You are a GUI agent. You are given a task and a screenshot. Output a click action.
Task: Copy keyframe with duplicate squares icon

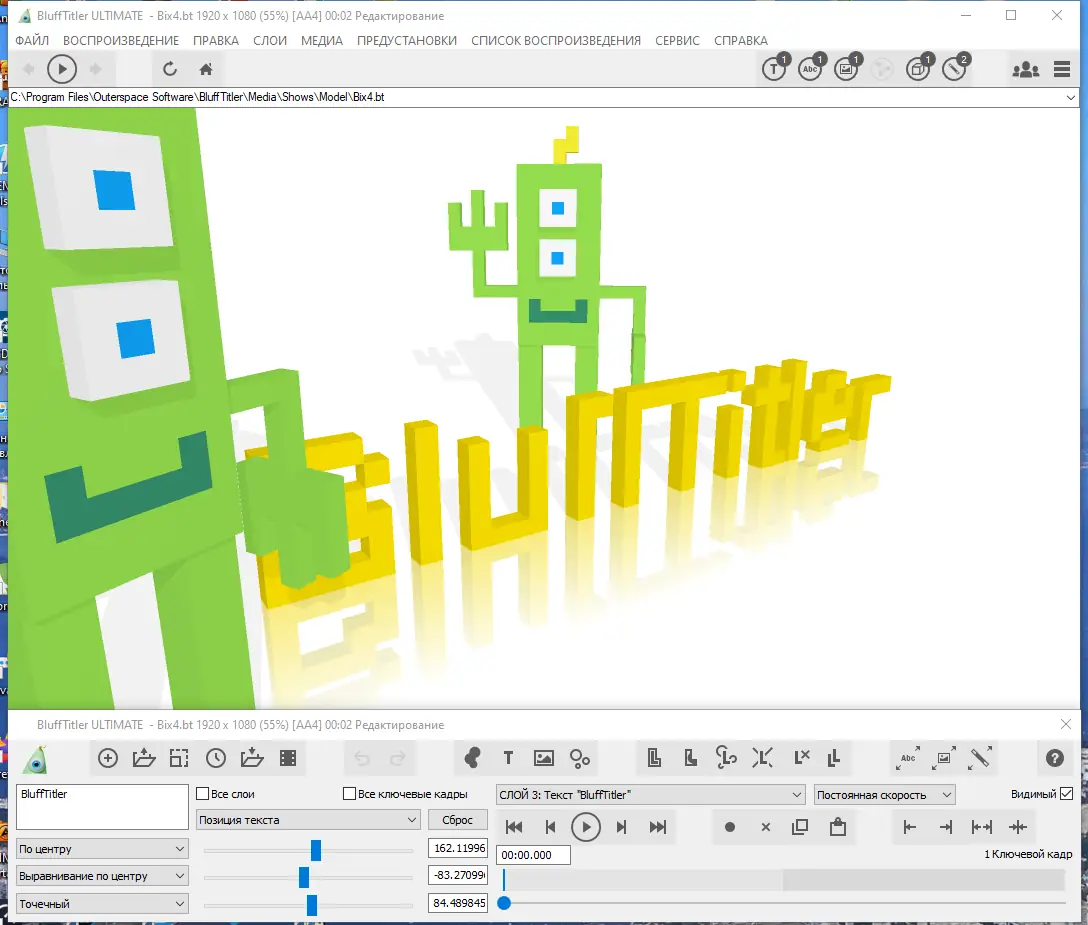[800, 827]
